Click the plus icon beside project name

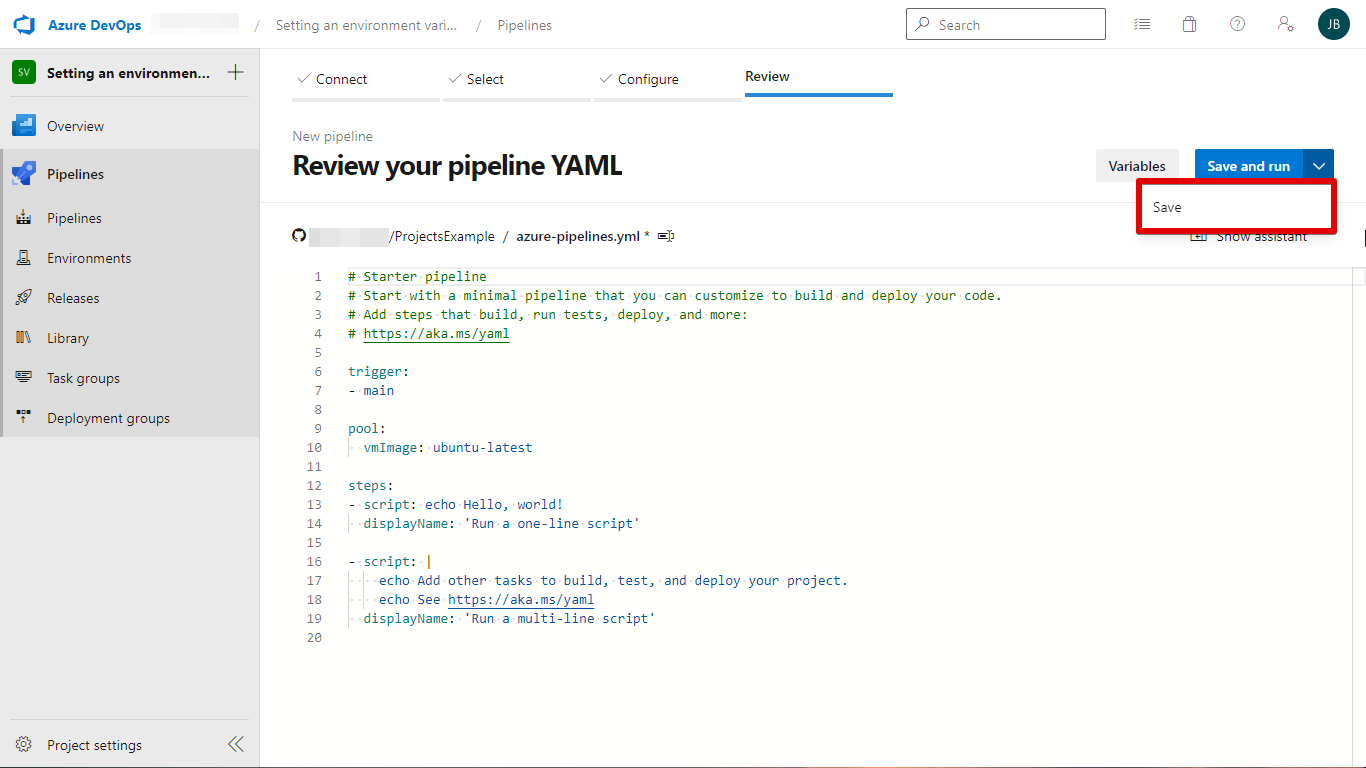point(235,73)
